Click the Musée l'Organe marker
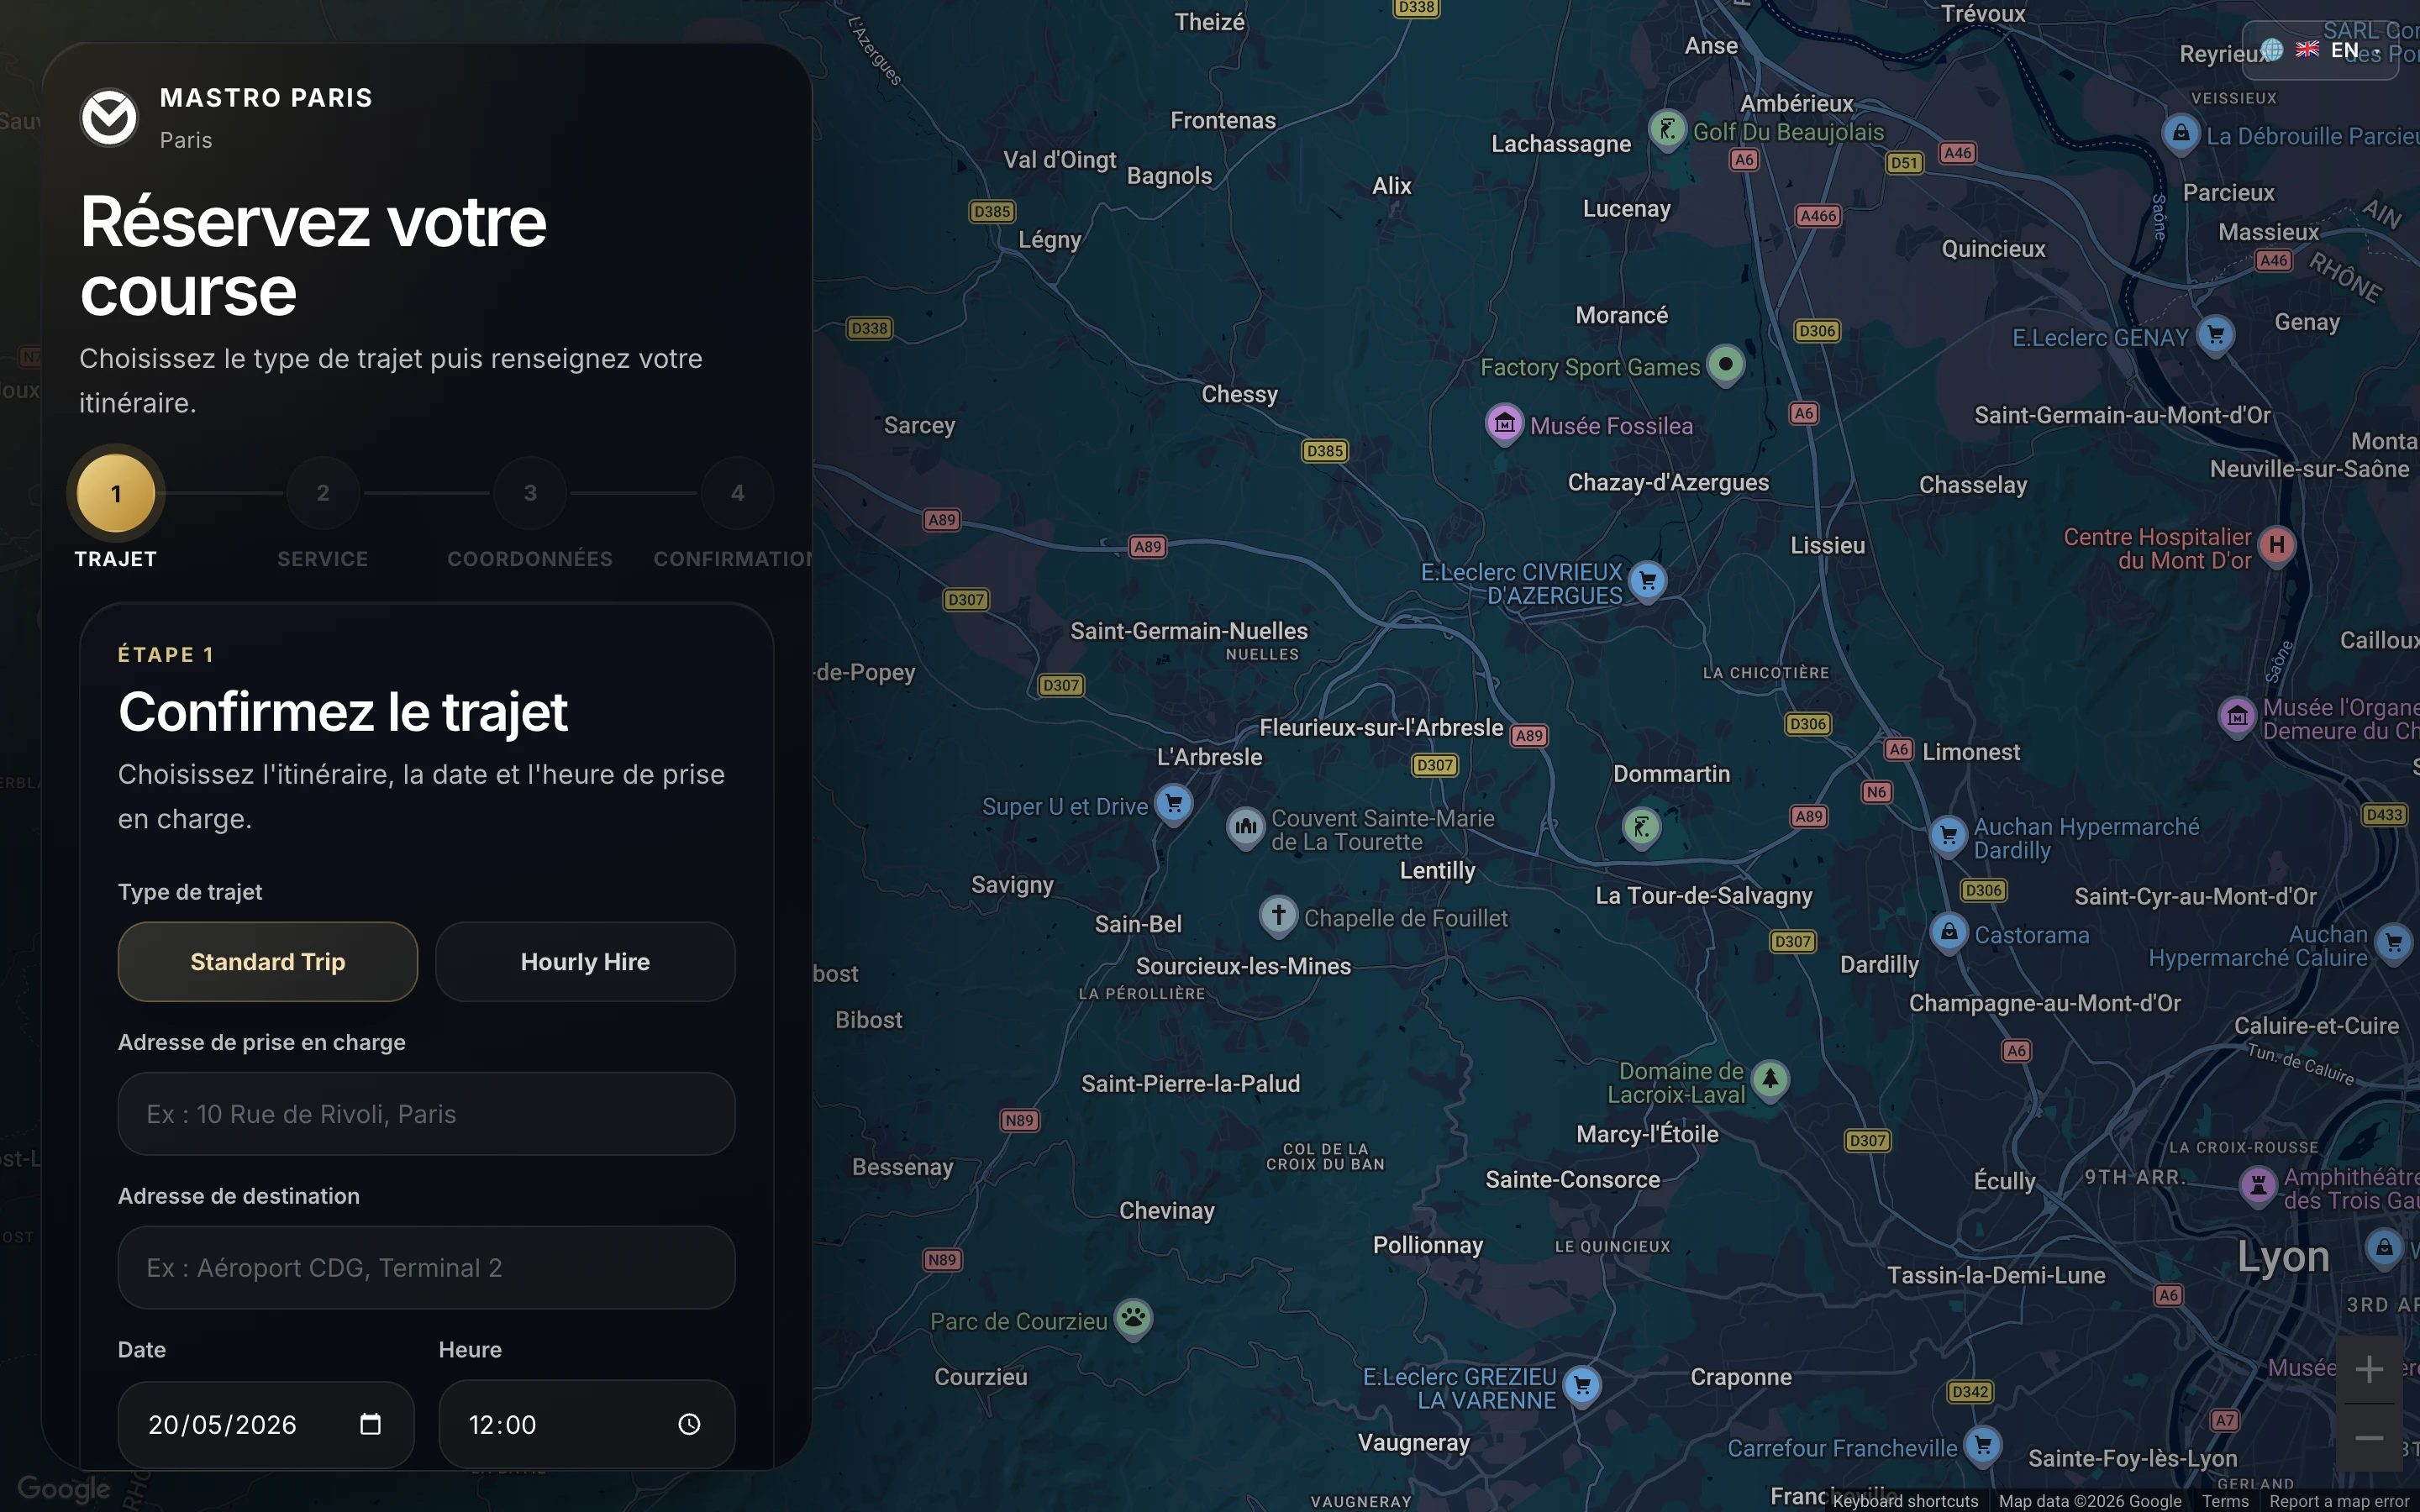 2238,717
